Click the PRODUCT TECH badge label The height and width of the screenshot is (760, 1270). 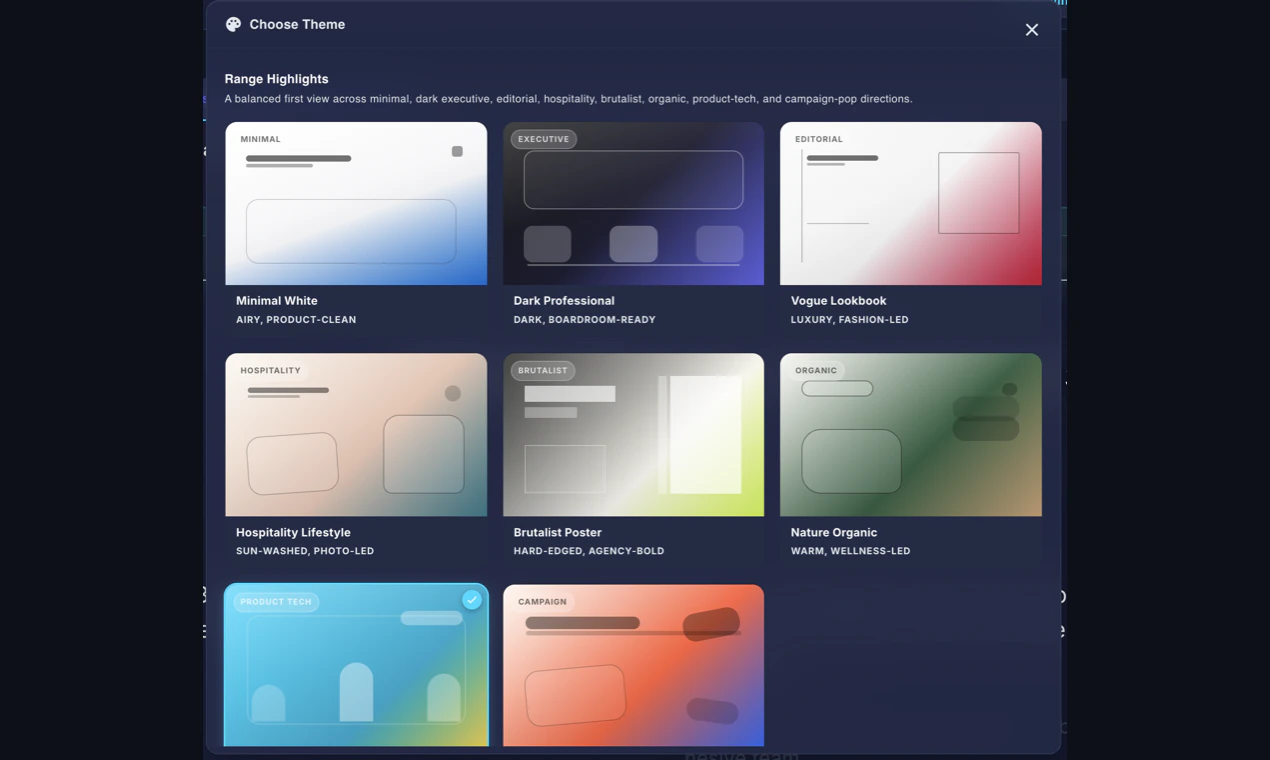[276, 602]
